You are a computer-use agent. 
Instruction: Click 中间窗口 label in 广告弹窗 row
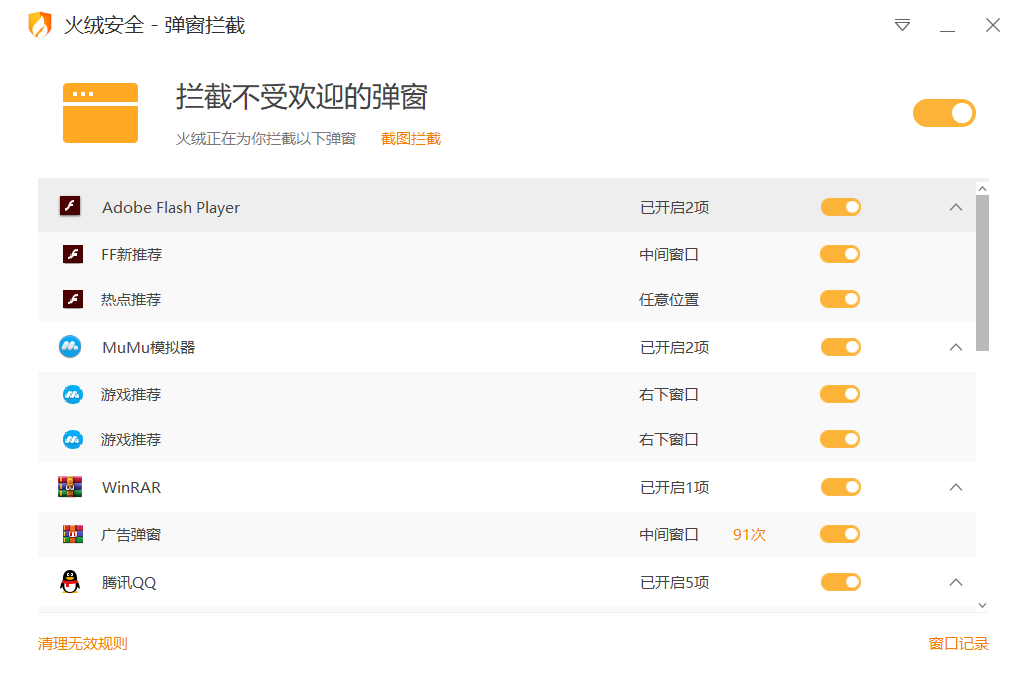click(x=669, y=535)
